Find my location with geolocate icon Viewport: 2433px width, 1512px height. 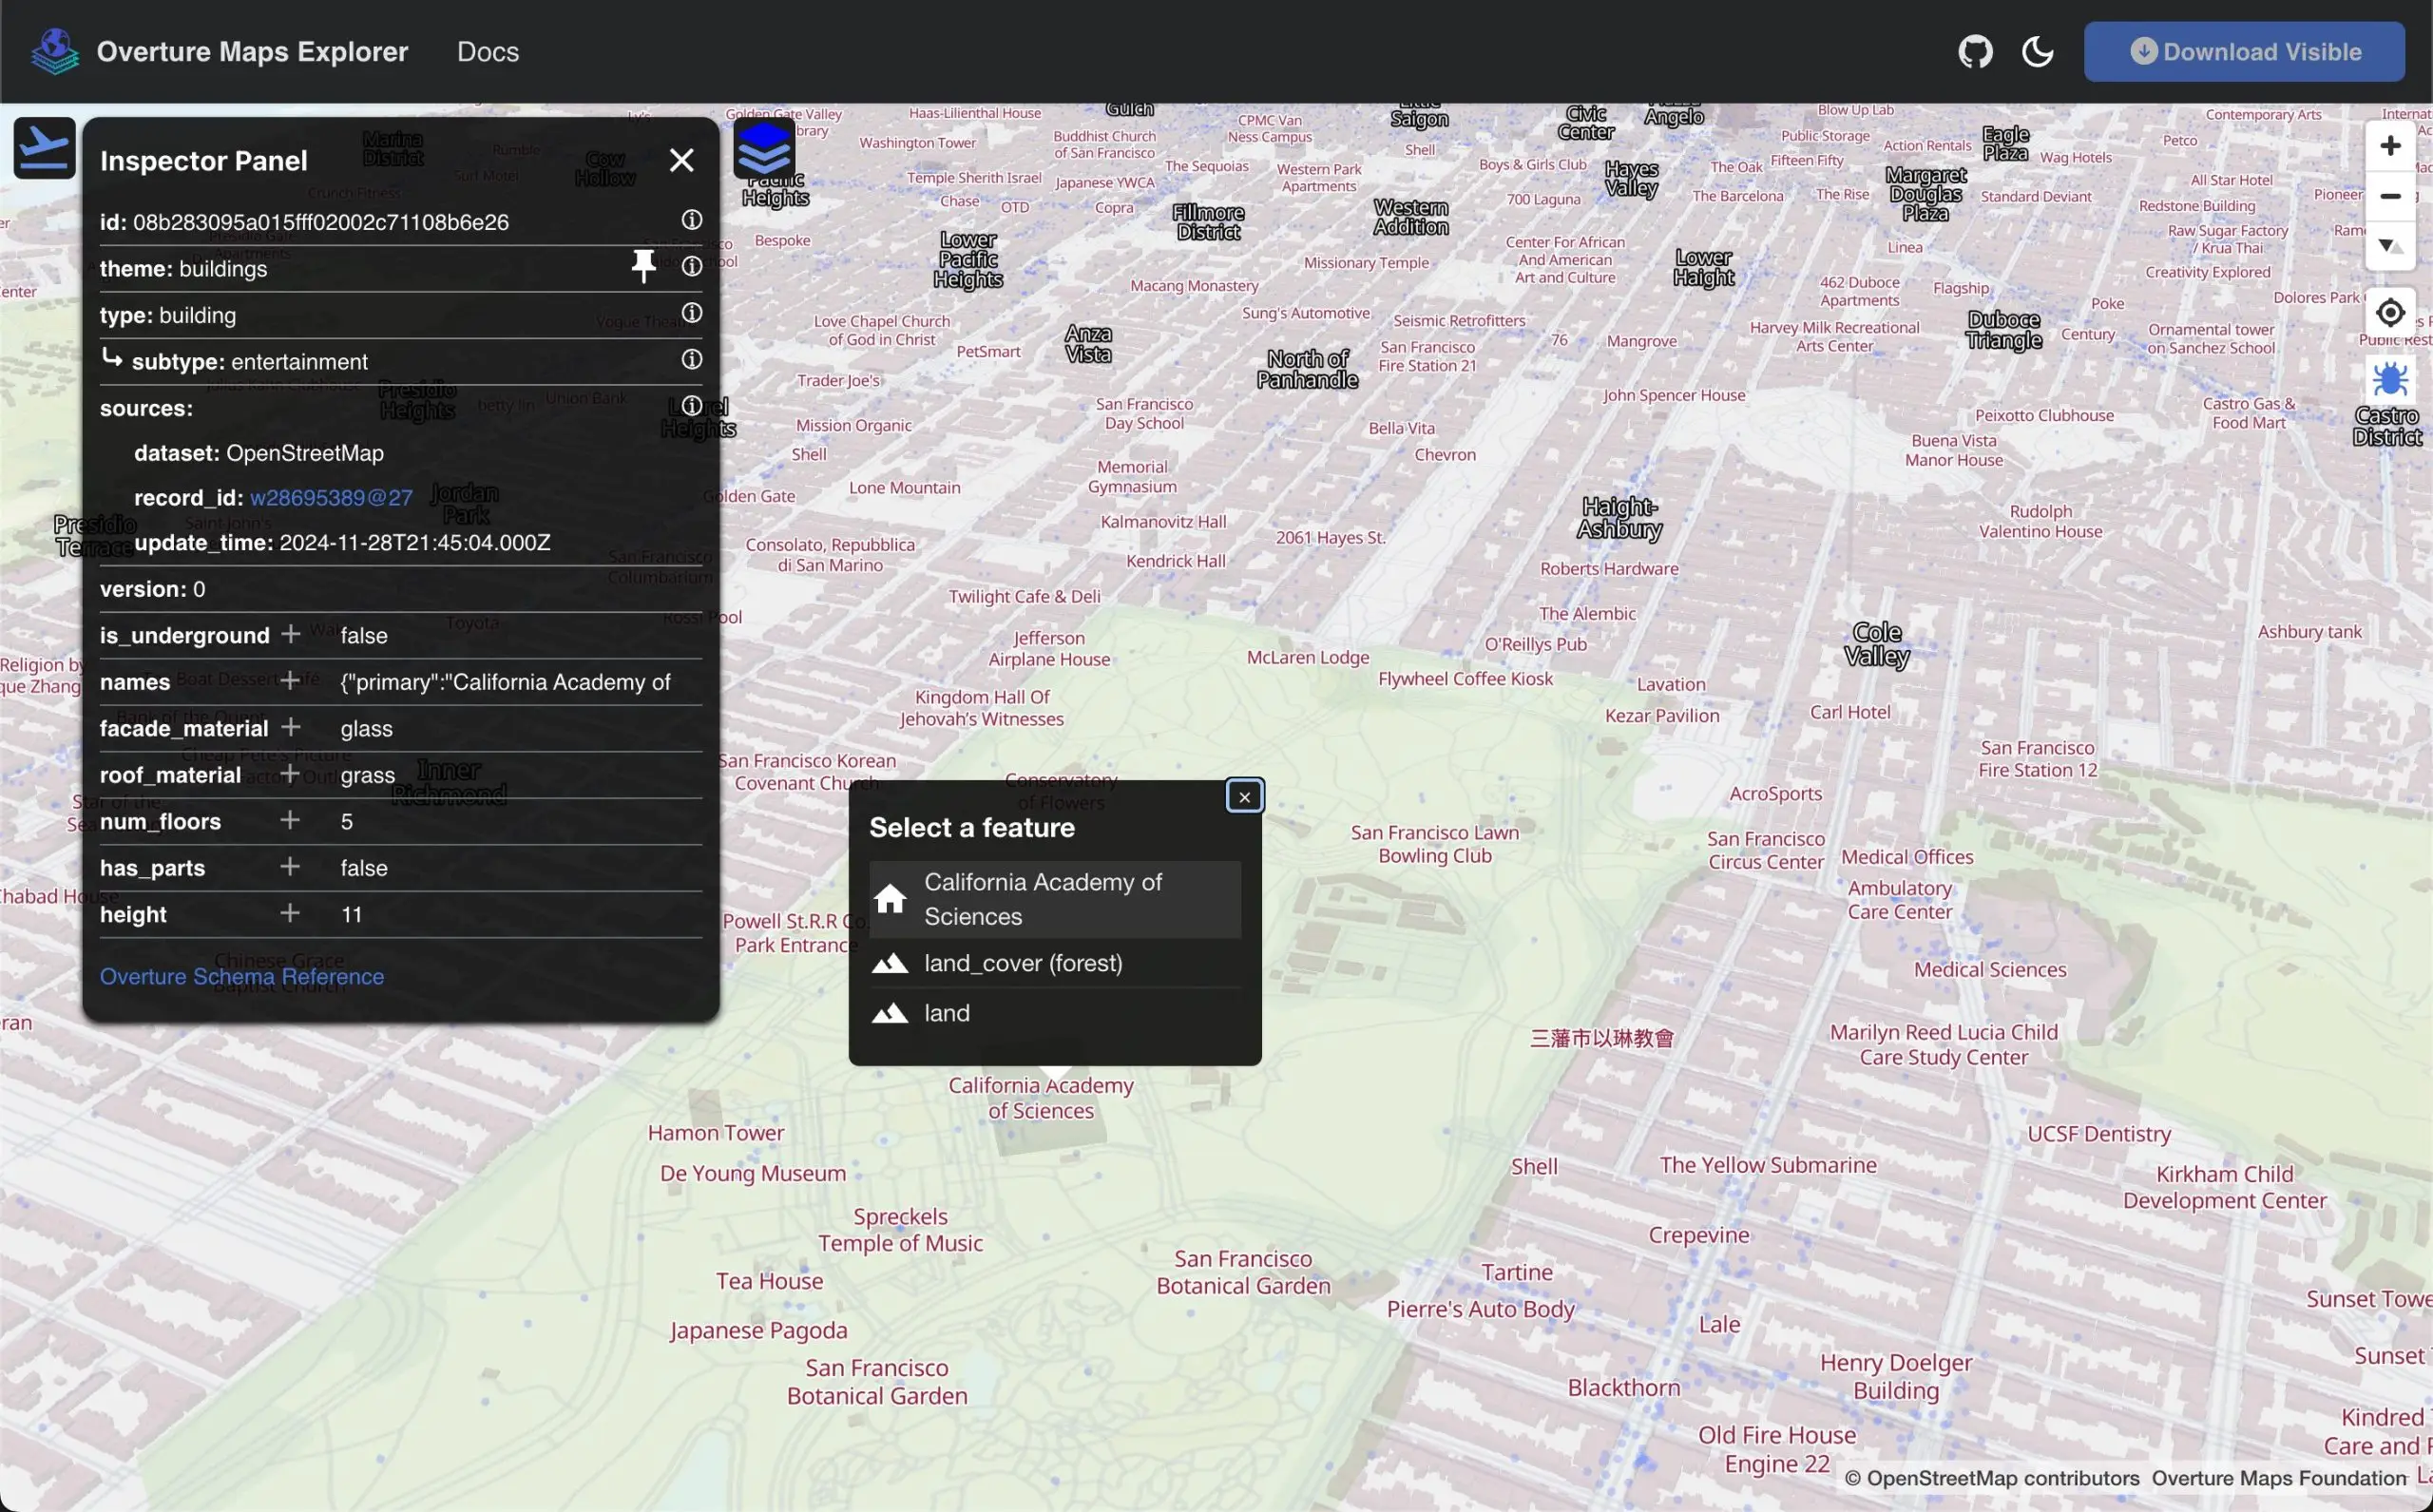2390,313
